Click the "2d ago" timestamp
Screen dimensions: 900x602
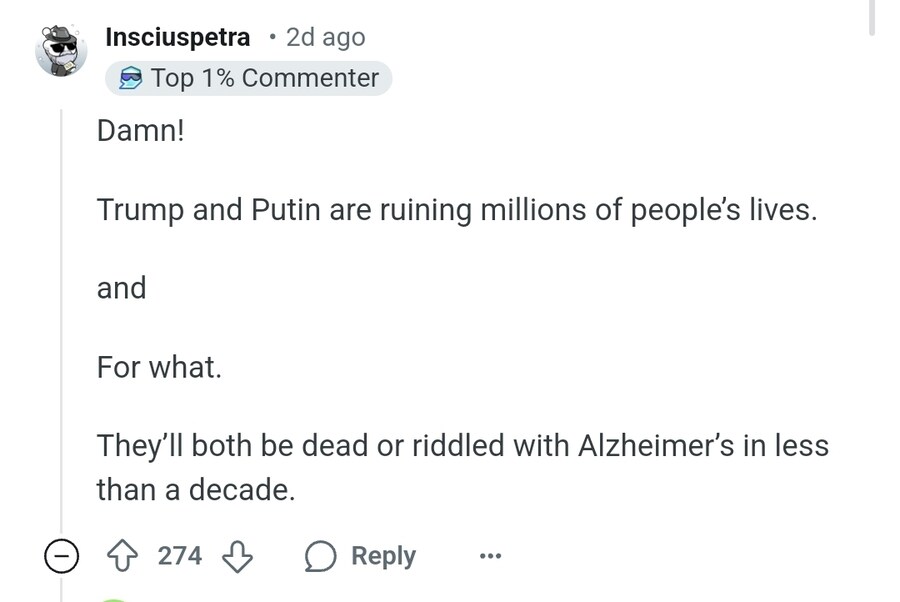pos(325,37)
